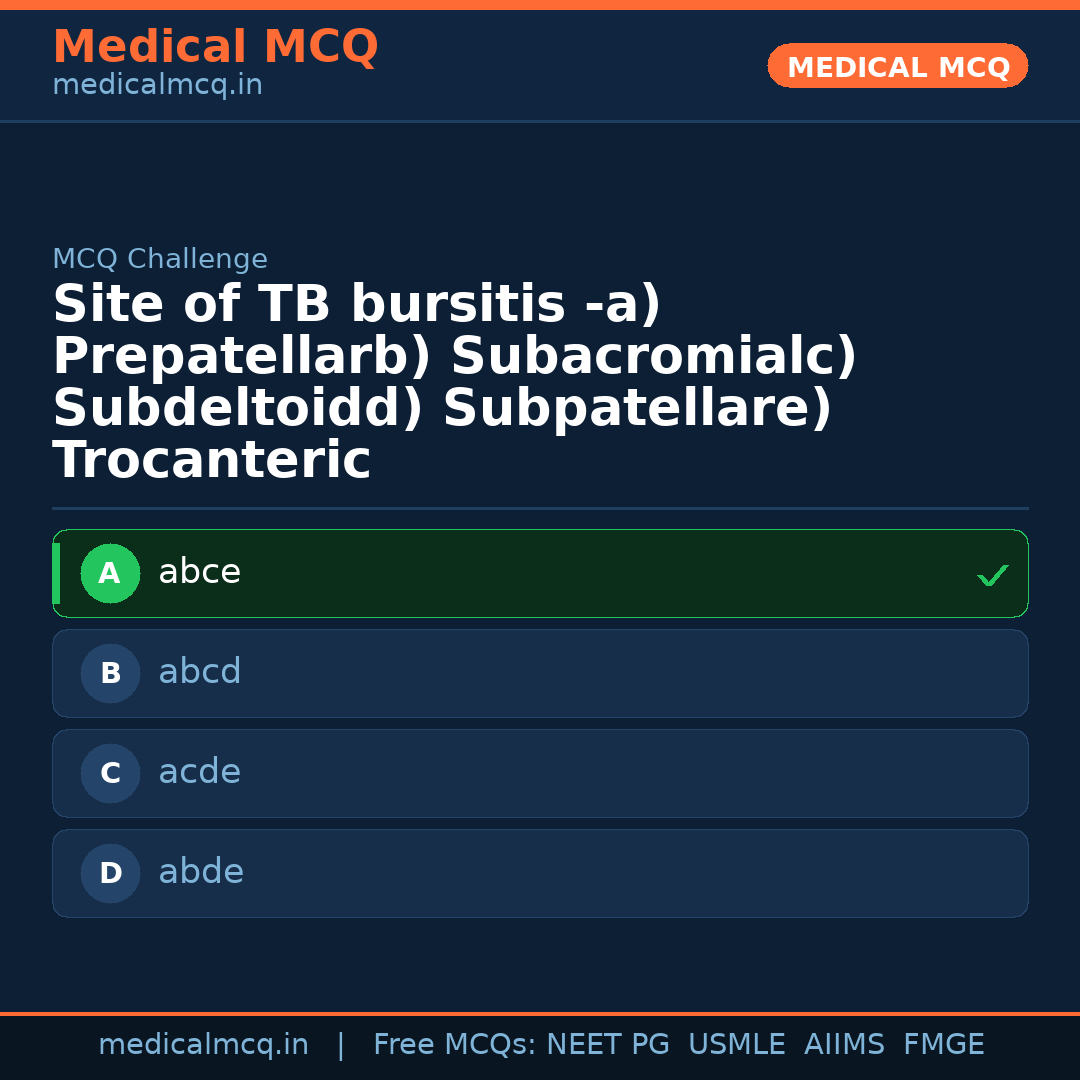Click the orange MEDICAL MCQ badge

(x=897, y=66)
